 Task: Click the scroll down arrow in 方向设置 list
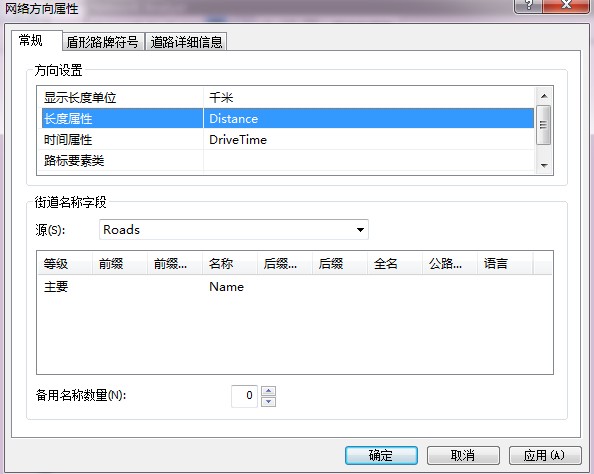(544, 166)
